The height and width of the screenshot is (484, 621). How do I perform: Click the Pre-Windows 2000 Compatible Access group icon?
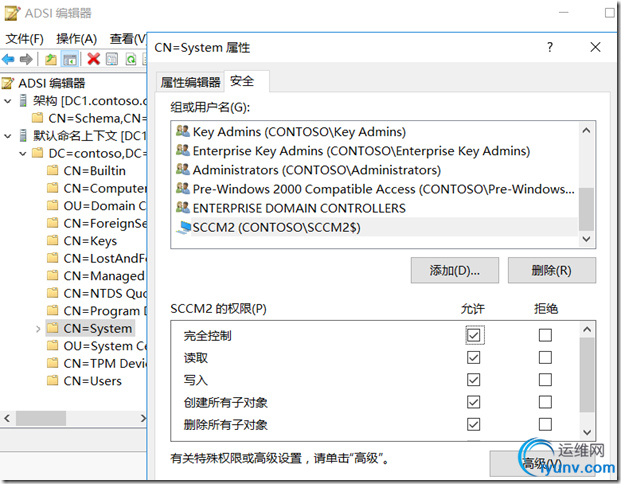click(x=183, y=188)
